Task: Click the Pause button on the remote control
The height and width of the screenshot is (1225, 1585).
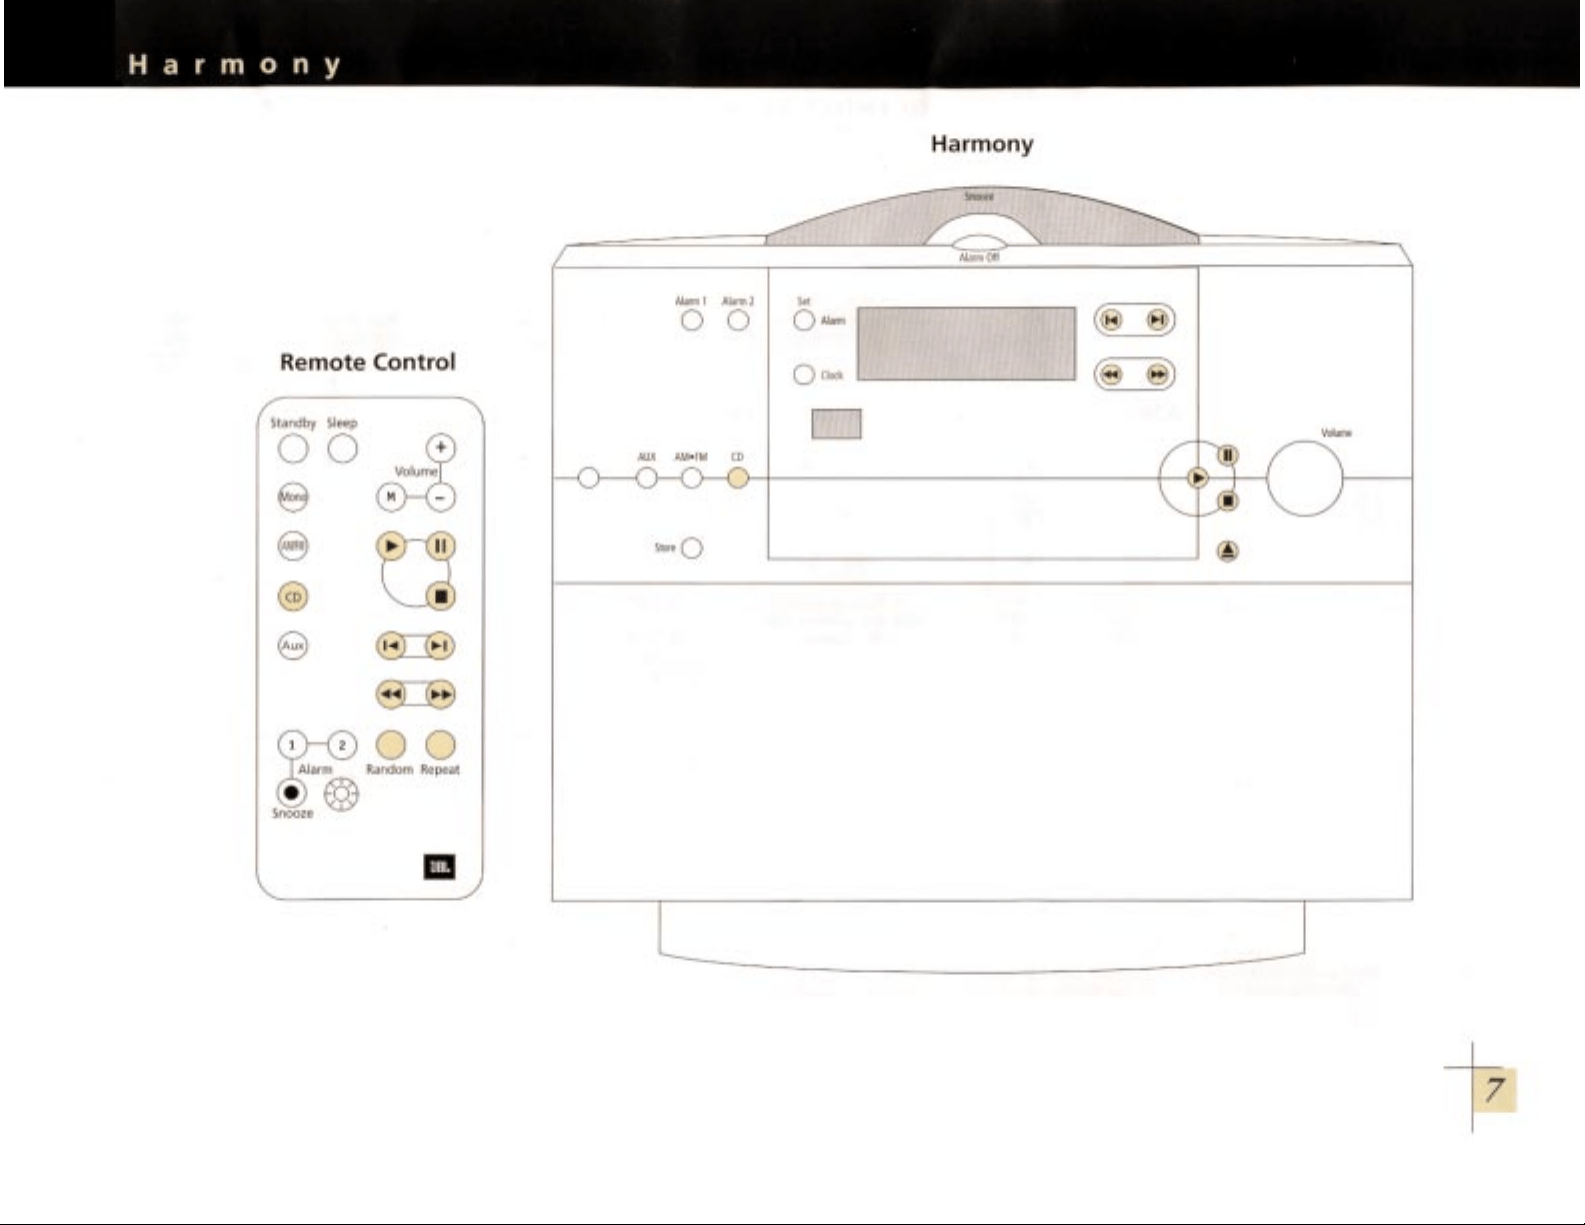Action: (440, 546)
